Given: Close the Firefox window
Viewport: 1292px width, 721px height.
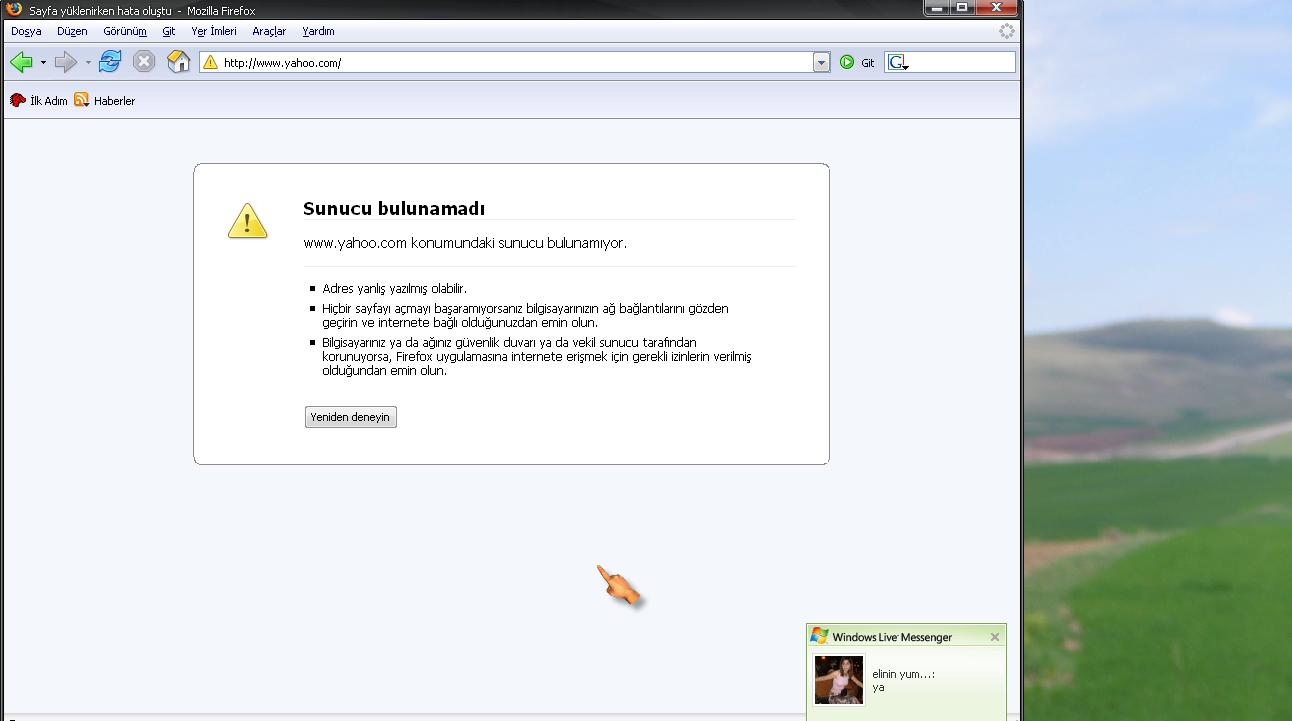Looking at the screenshot, I should (996, 8).
